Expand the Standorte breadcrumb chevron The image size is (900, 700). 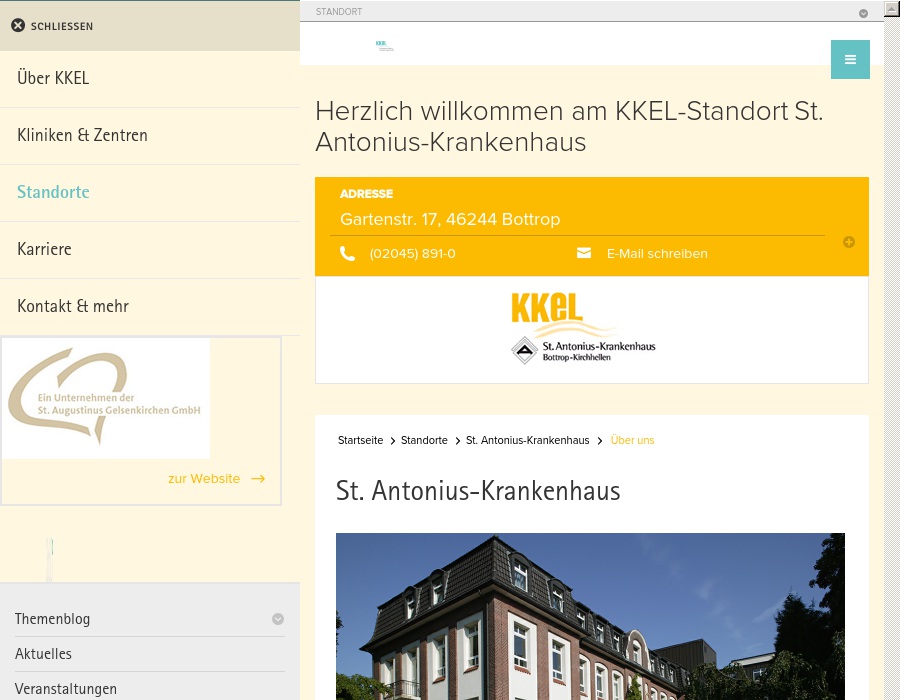tap(457, 440)
